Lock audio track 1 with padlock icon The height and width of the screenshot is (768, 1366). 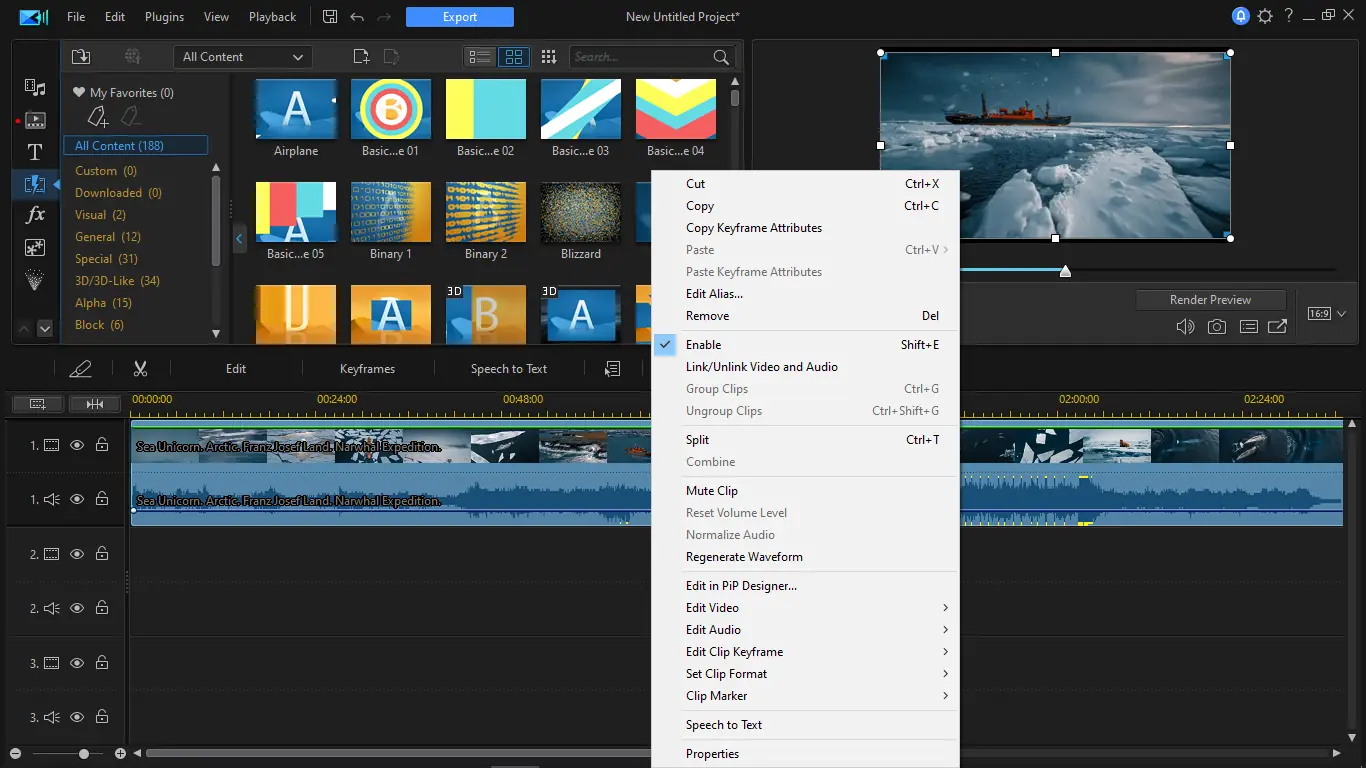[x=102, y=499]
